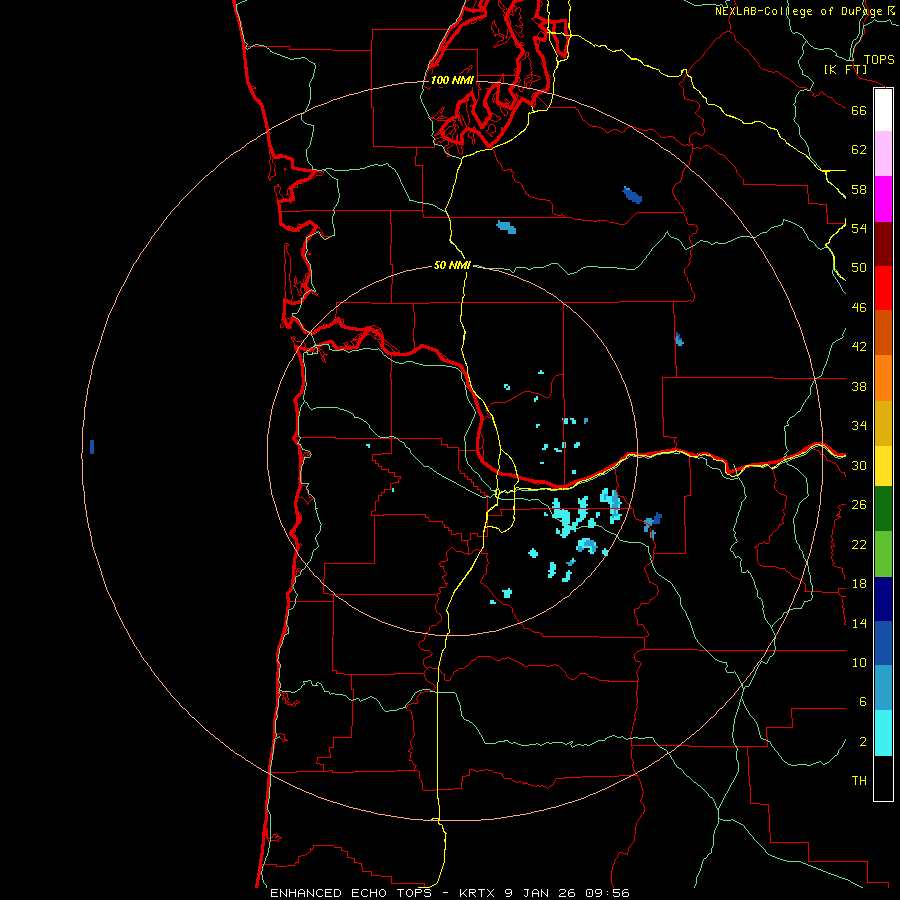Image resolution: width=900 pixels, height=900 pixels.
Task: Click the dark red 50-54 kft swatch
Action: click(x=883, y=244)
